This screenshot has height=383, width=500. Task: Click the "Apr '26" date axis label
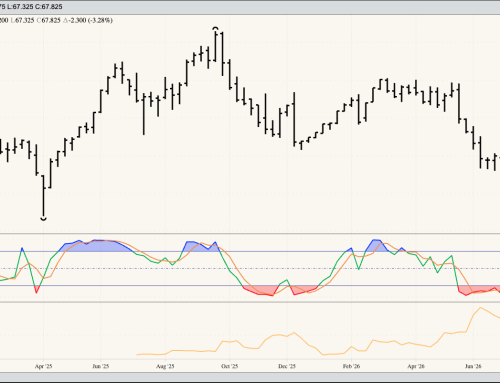pos(416,366)
